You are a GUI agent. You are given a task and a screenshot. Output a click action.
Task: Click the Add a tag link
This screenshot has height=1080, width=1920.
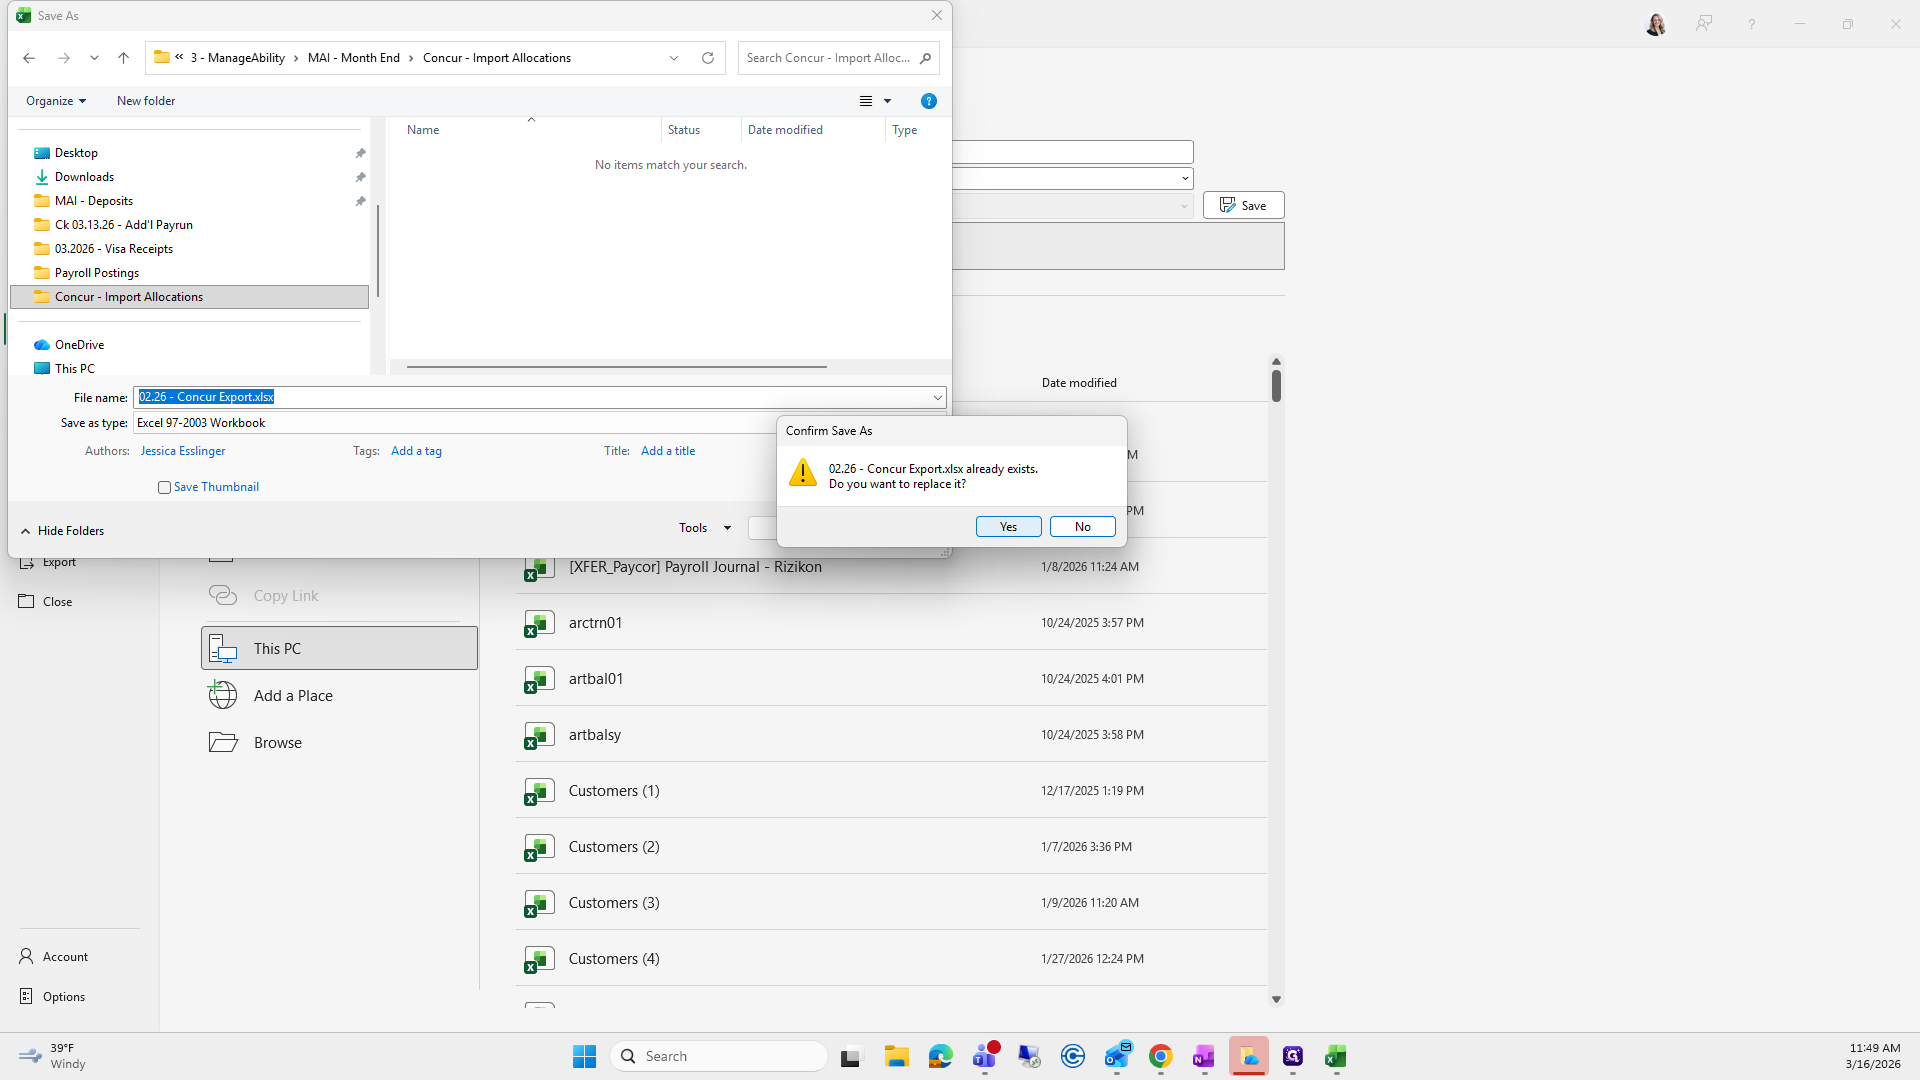click(416, 451)
